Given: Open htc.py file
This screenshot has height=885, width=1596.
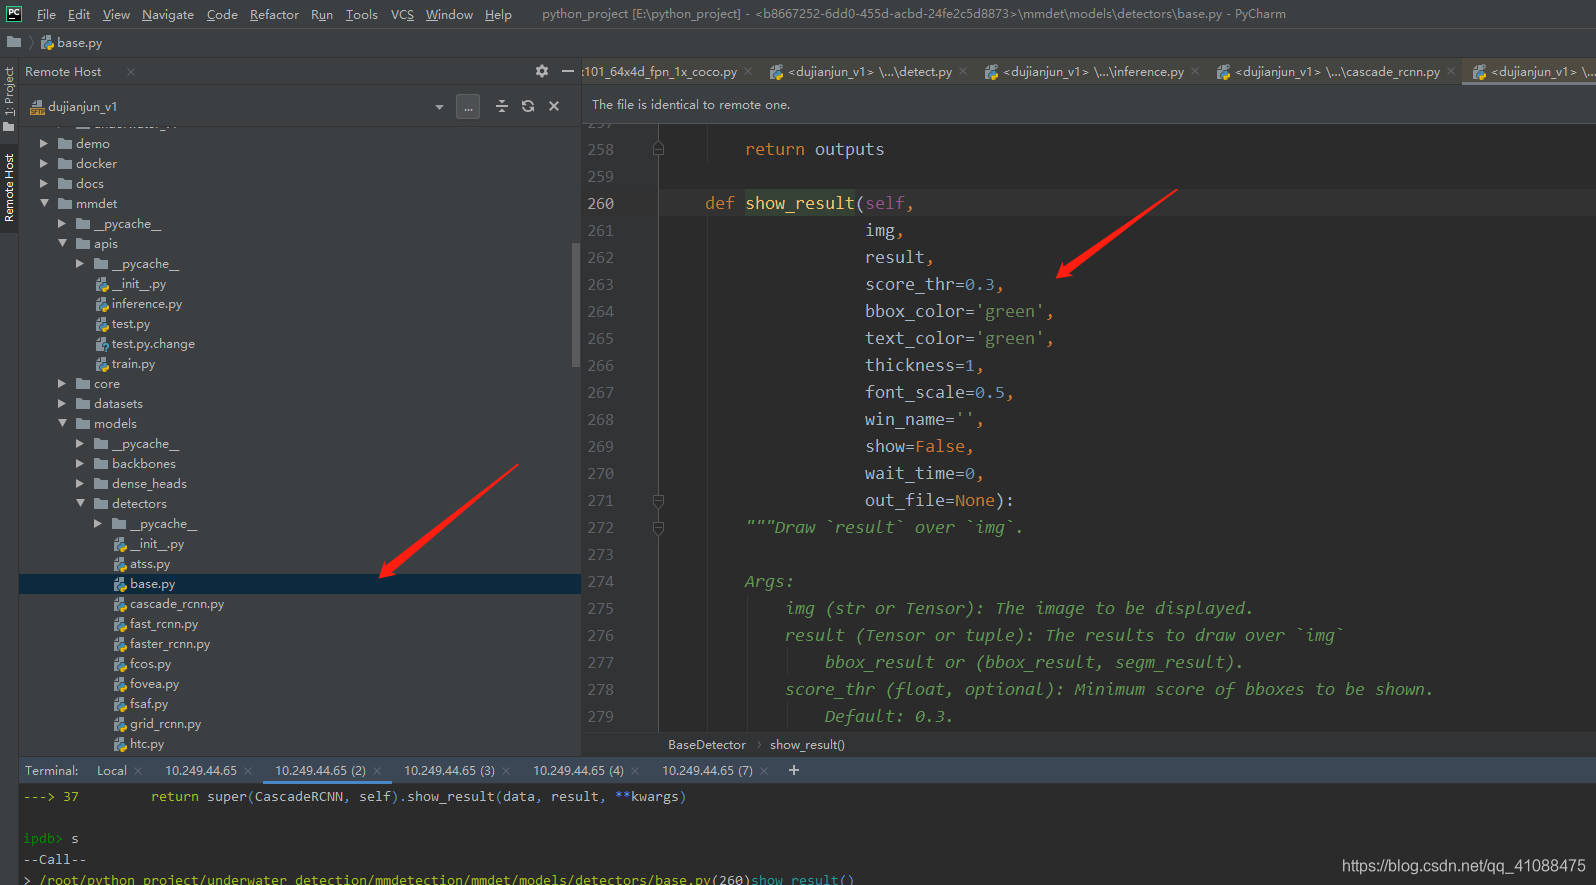Looking at the screenshot, I should pyautogui.click(x=146, y=744).
